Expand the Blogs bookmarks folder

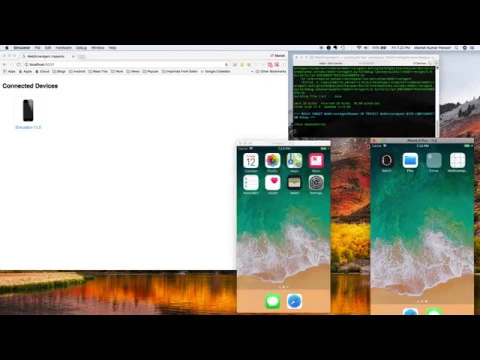[59, 71]
